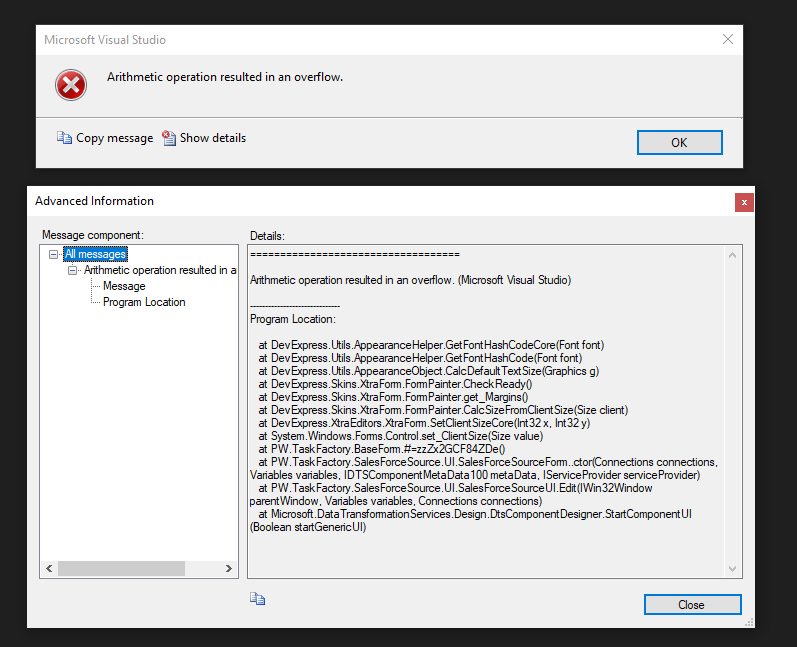Click the Advanced Information resize grip
Viewport: 797px width, 647px height.
point(749,622)
